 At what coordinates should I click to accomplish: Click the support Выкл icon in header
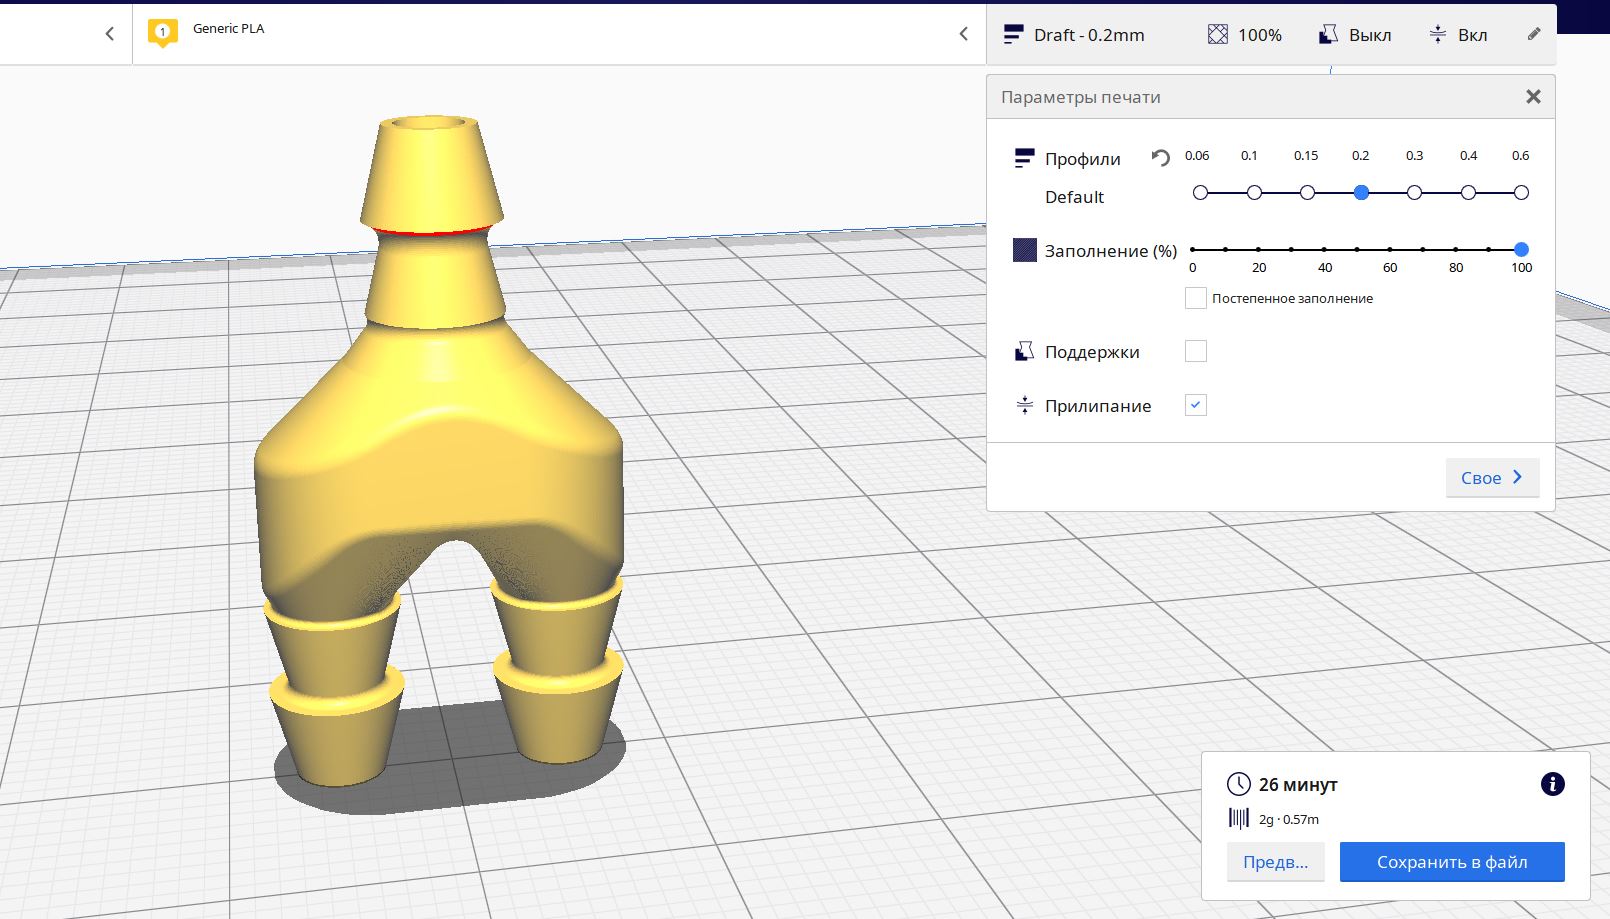(x=1328, y=35)
